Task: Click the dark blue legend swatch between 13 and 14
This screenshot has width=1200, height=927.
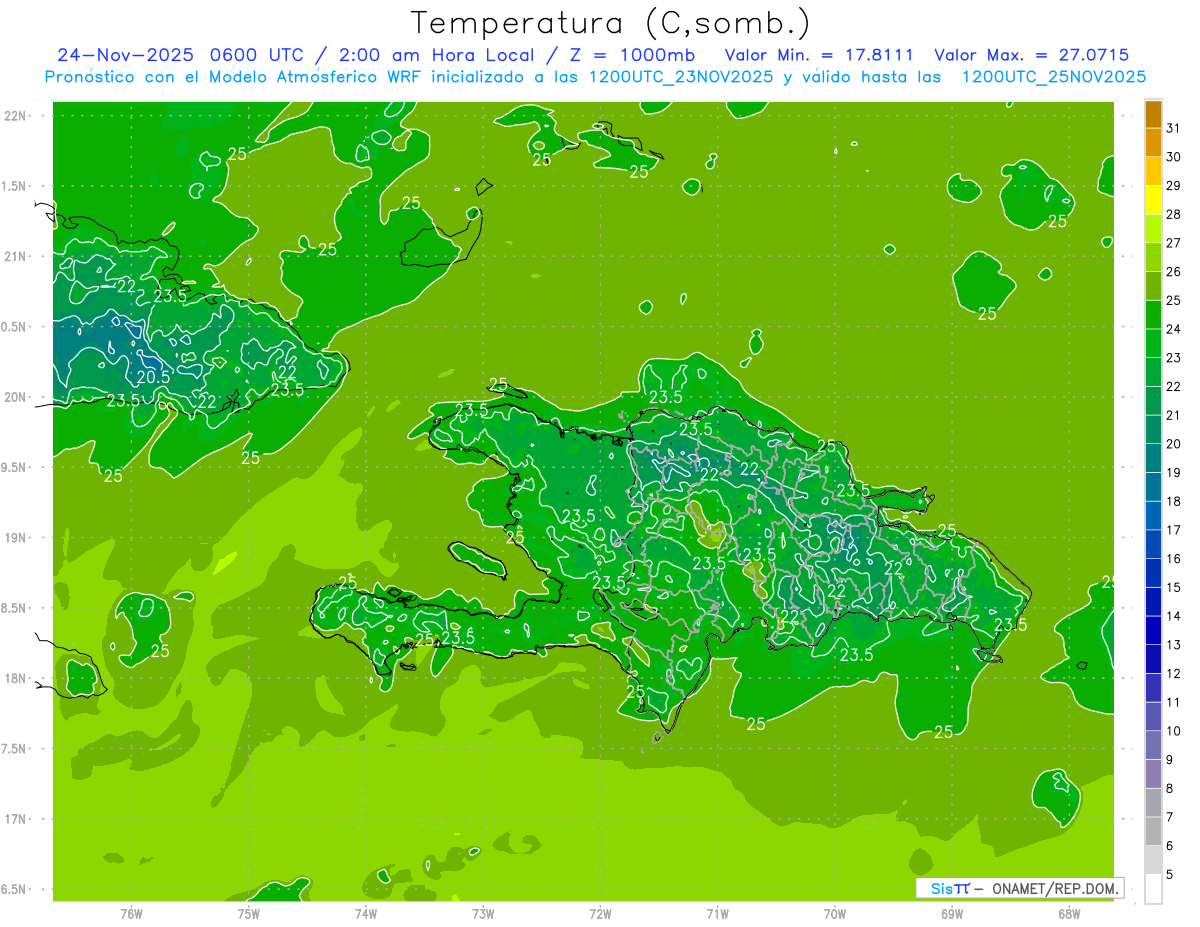Action: [x=1153, y=630]
